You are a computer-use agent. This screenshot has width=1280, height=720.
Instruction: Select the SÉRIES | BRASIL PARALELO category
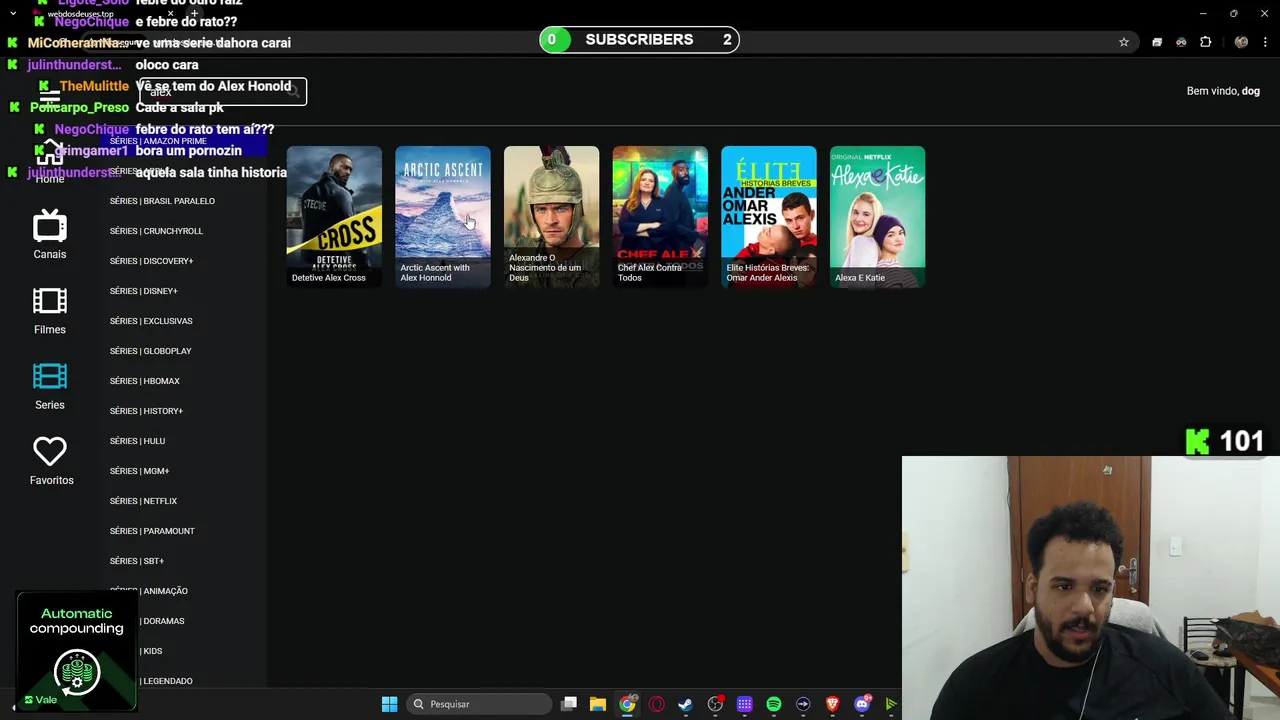pos(162,201)
